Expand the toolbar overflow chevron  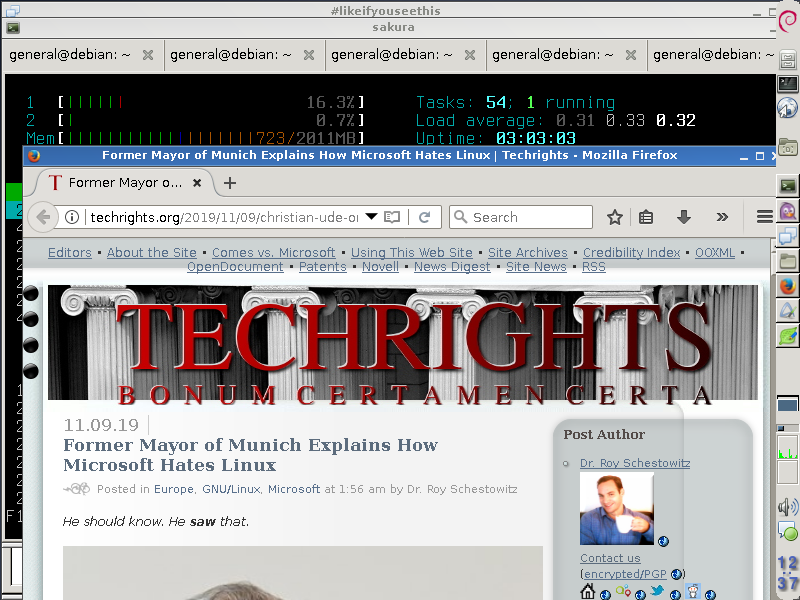pos(721,217)
